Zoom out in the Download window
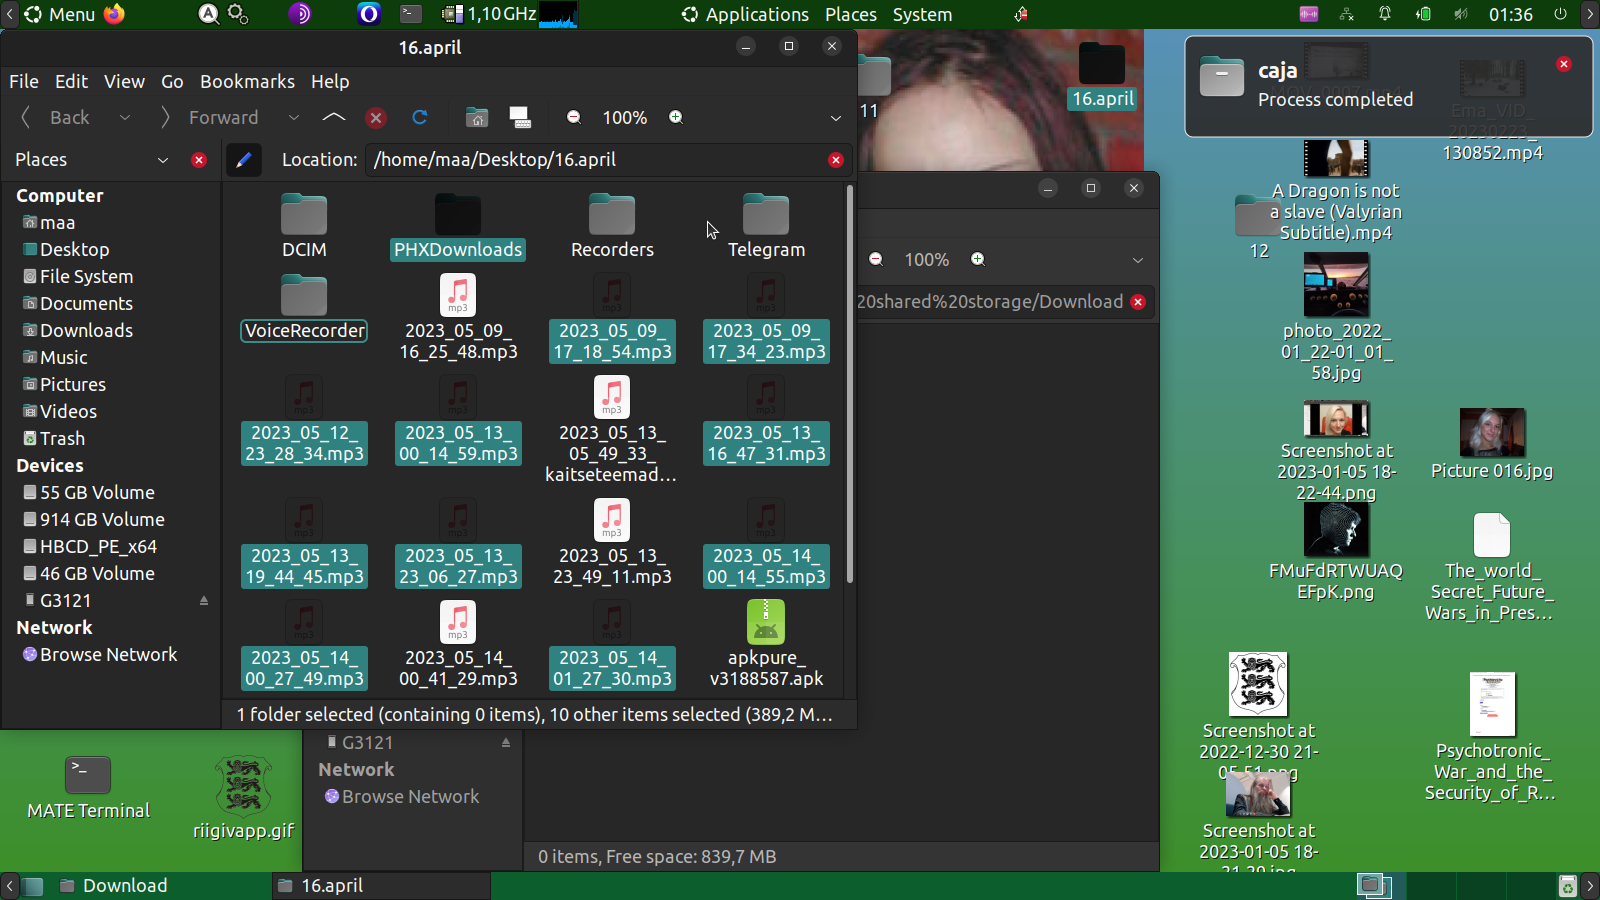1600x900 pixels. pyautogui.click(x=876, y=260)
